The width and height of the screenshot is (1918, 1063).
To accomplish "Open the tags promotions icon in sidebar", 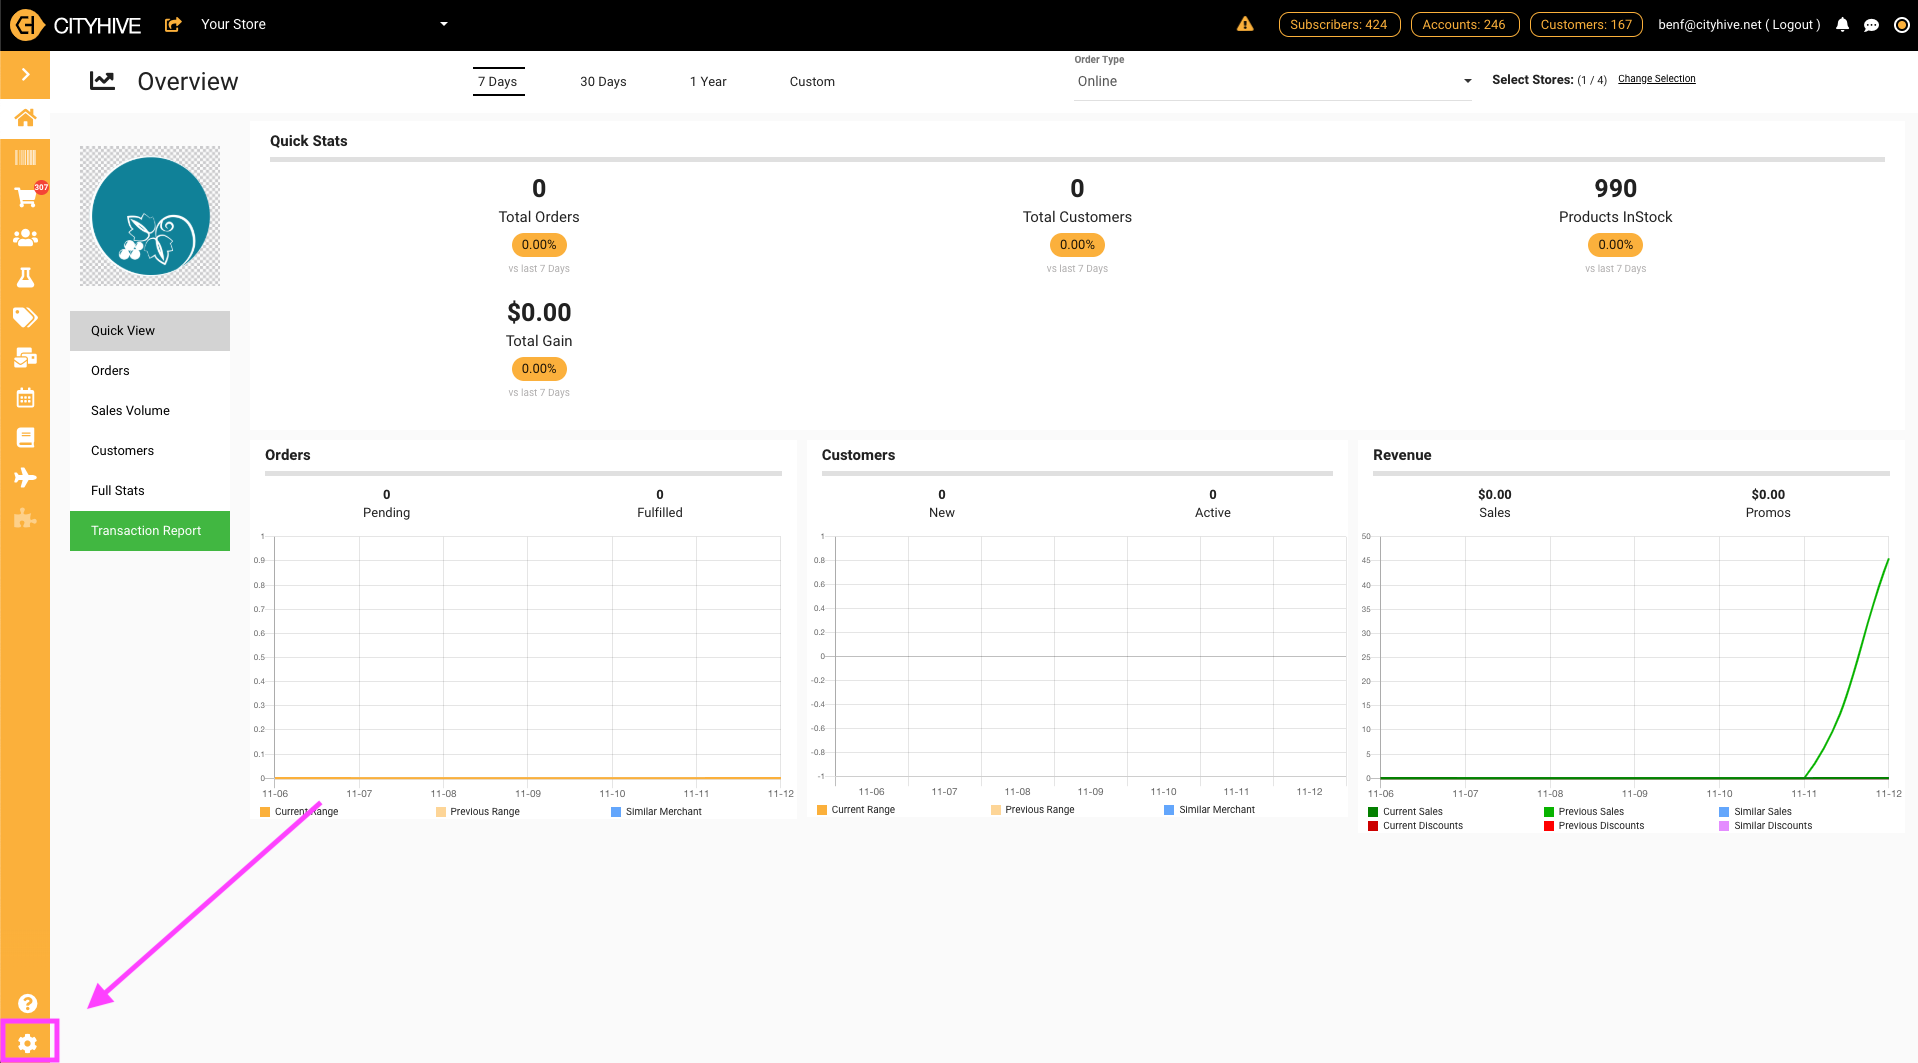I will (x=26, y=317).
